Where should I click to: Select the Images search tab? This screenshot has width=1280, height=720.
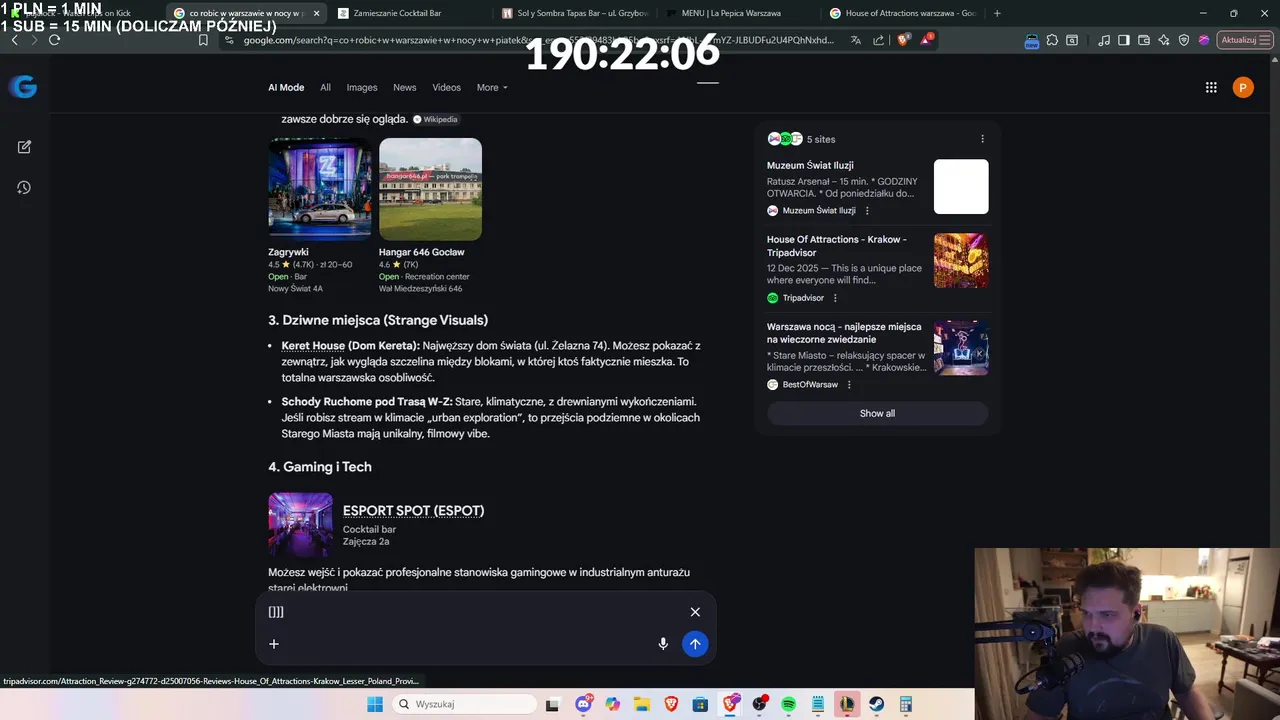coord(362,88)
